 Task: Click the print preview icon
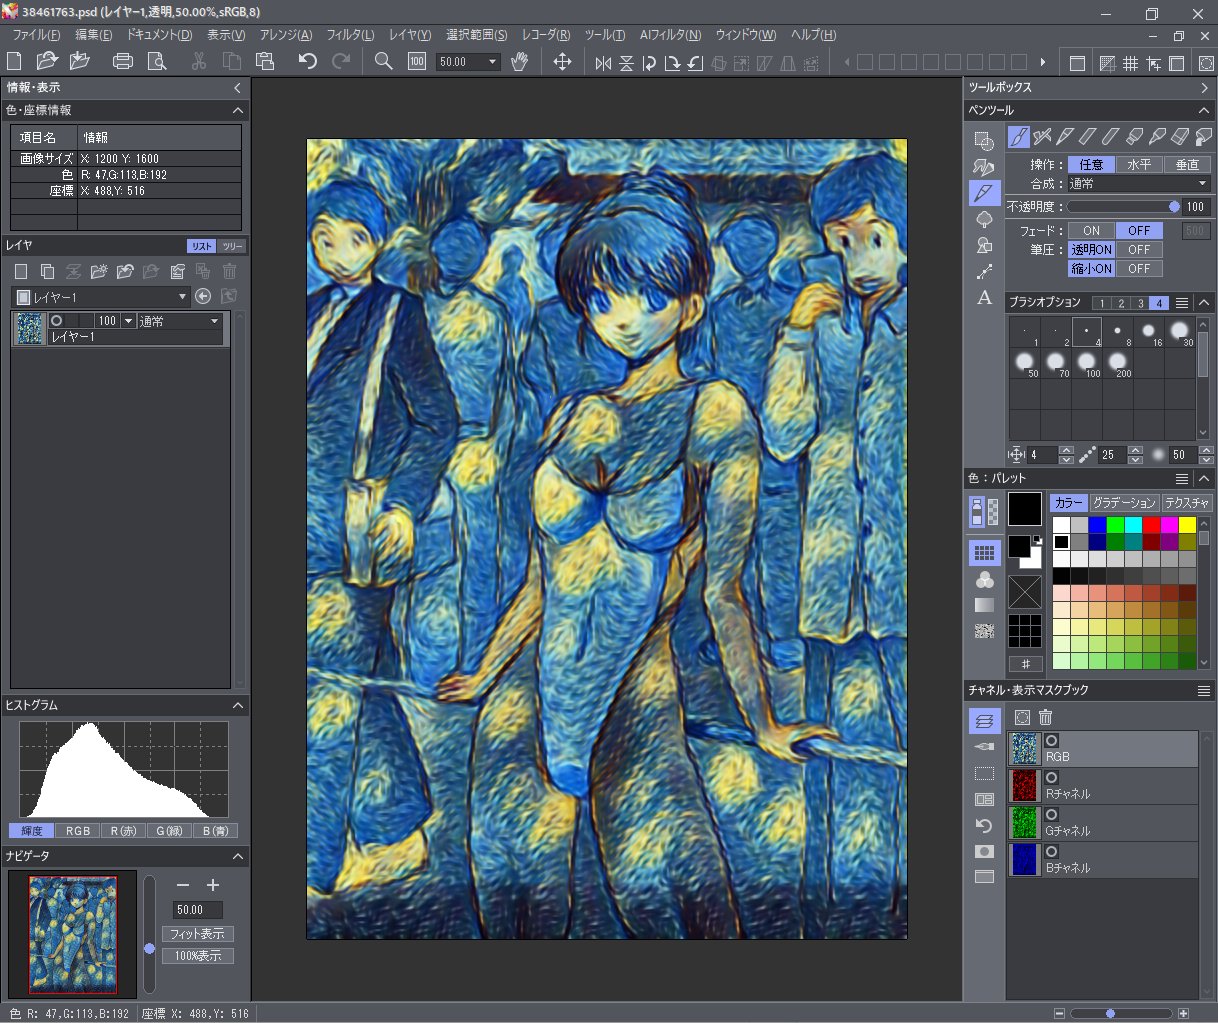coord(156,62)
